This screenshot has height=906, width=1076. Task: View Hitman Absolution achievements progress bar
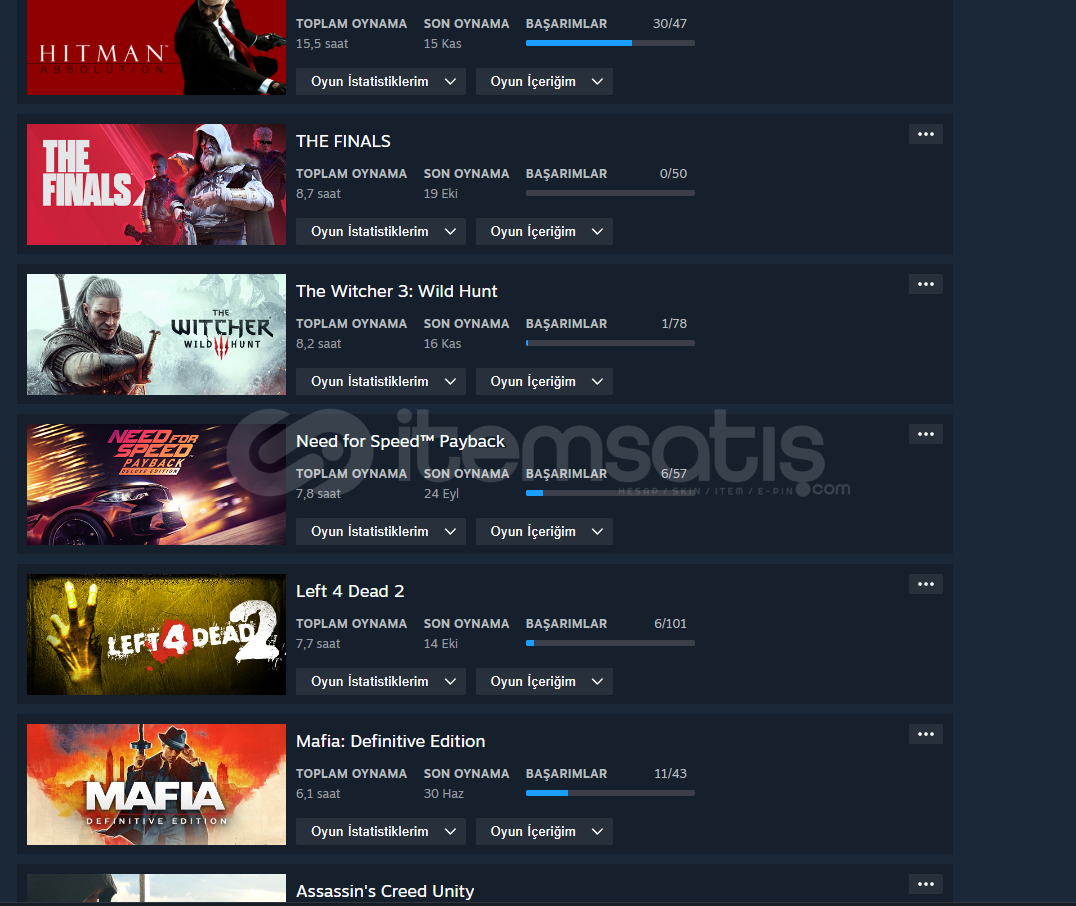click(x=610, y=43)
